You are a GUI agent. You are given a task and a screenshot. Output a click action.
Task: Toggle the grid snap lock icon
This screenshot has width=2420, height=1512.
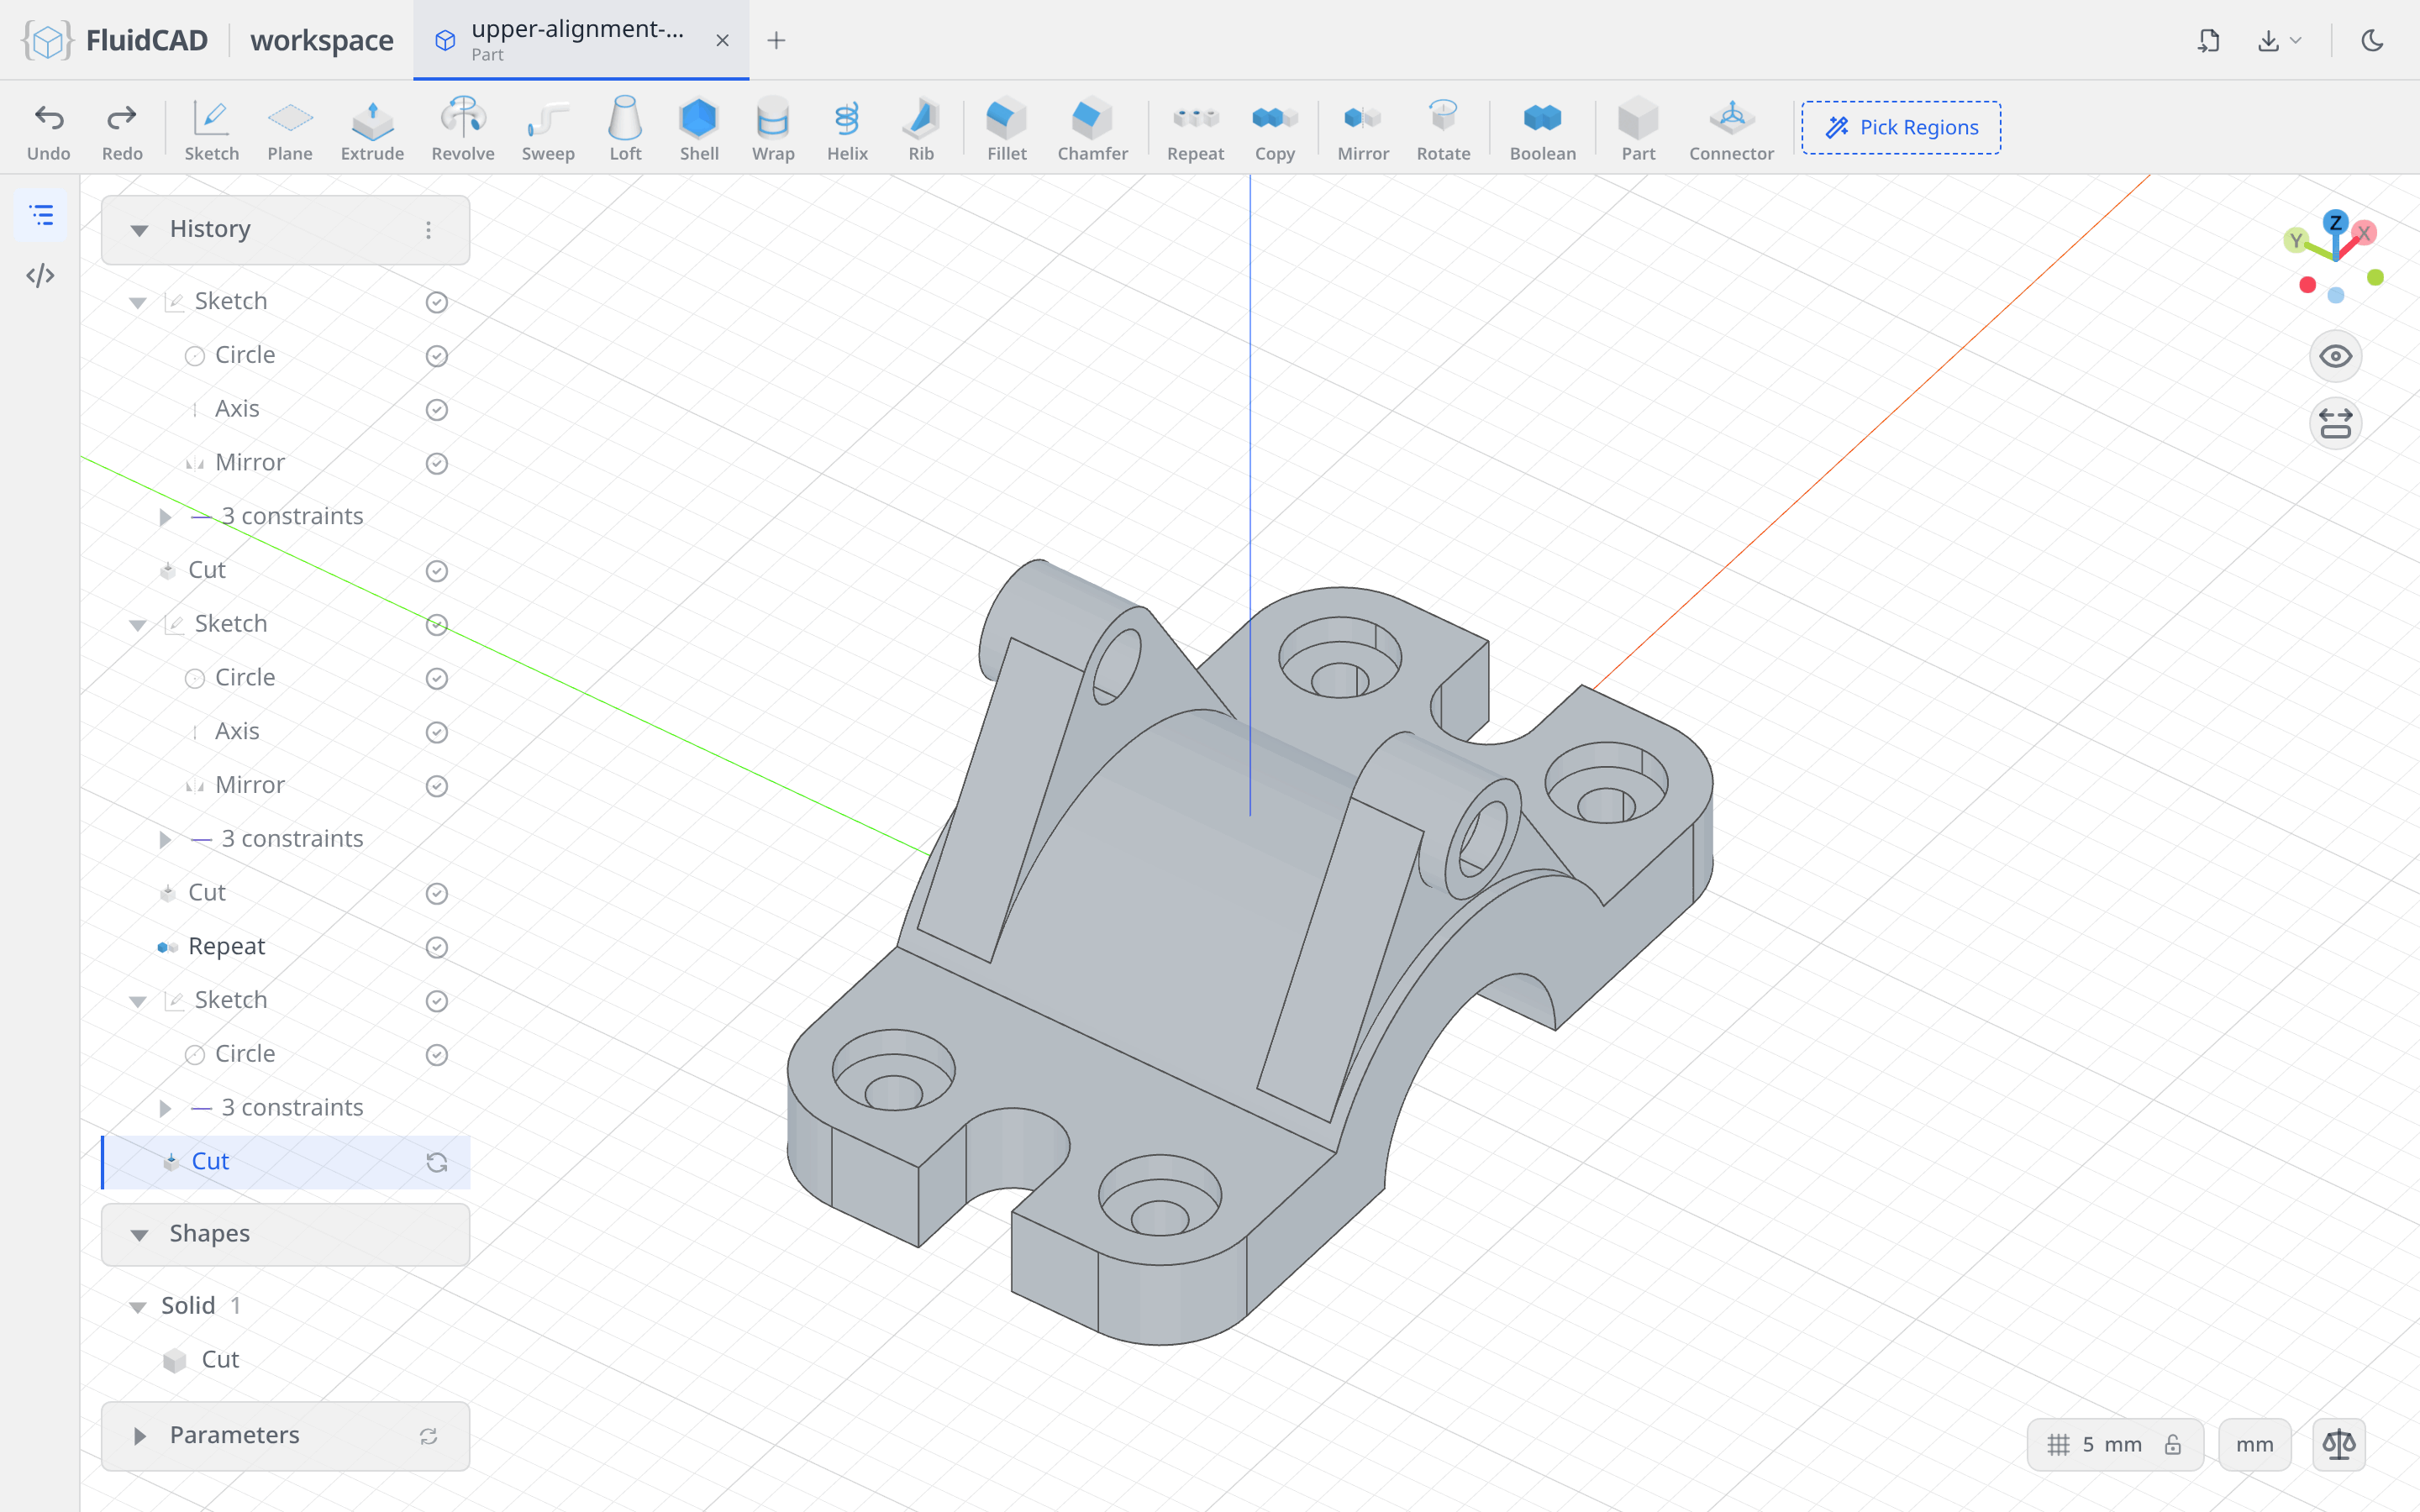(x=2173, y=1444)
